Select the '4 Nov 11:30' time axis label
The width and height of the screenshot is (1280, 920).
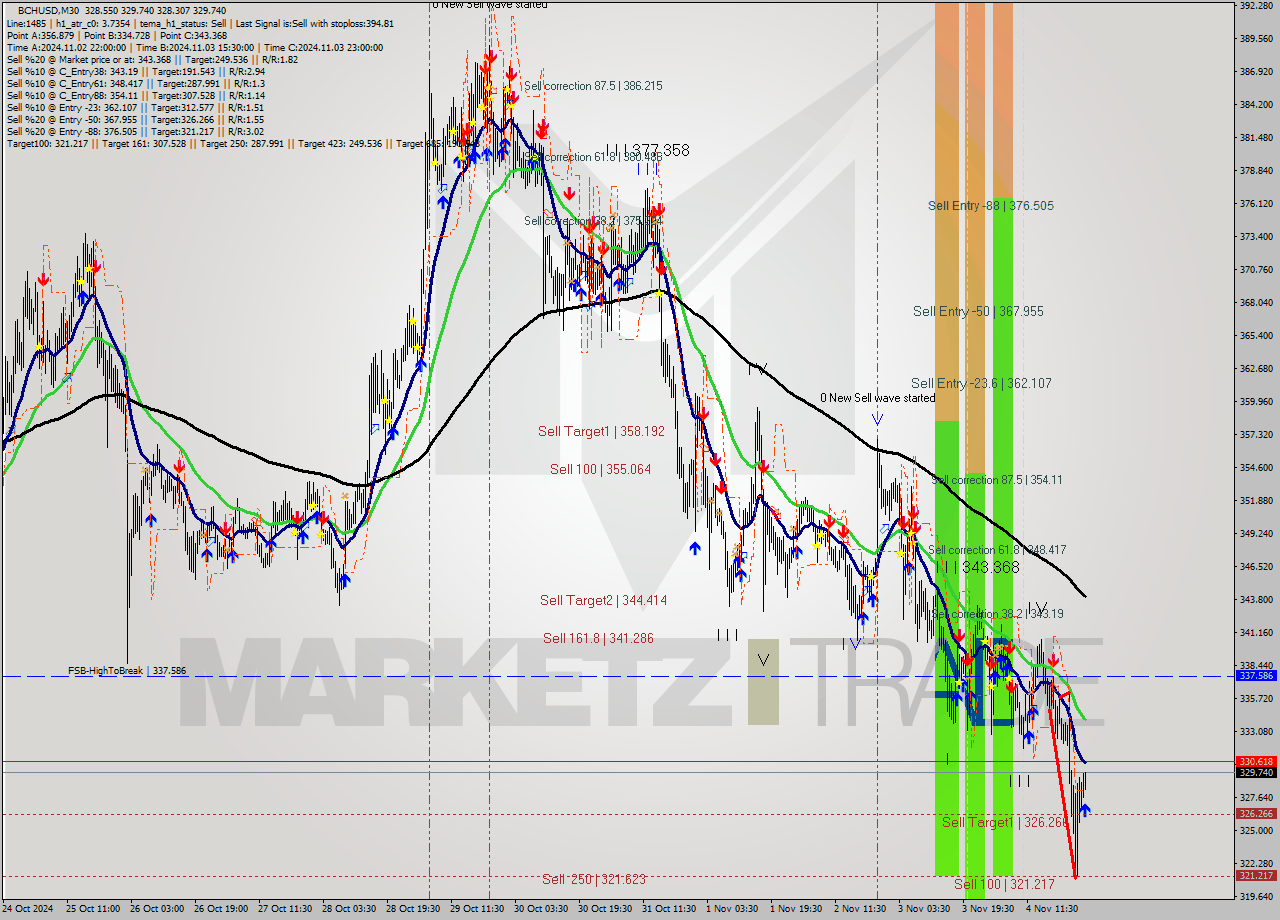pos(1052,909)
